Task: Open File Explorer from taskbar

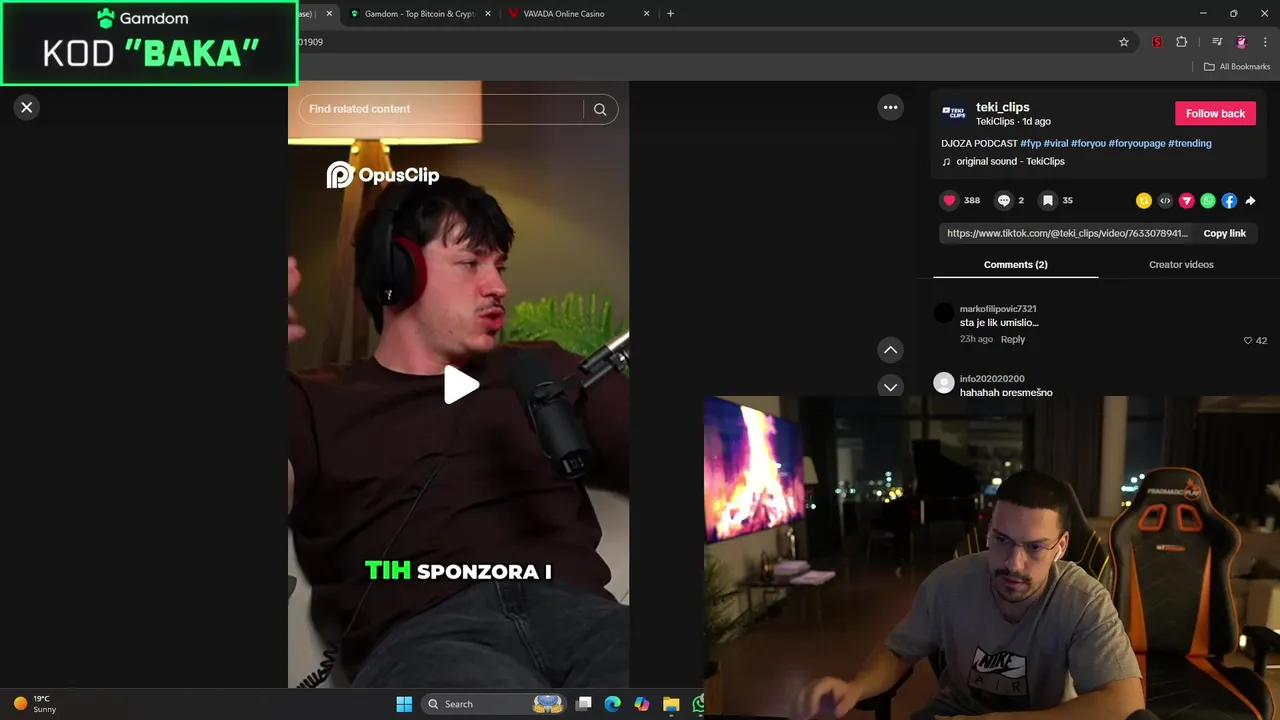Action: click(x=671, y=704)
